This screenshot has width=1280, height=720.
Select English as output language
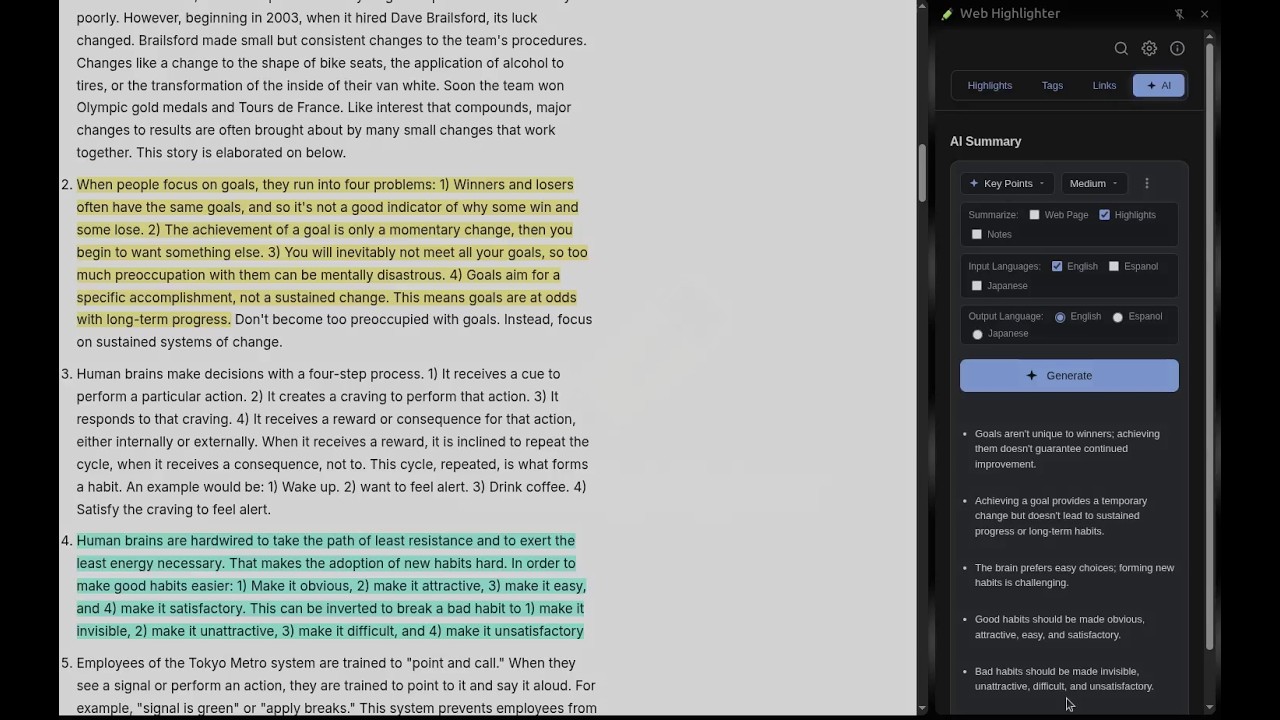[1060, 317]
